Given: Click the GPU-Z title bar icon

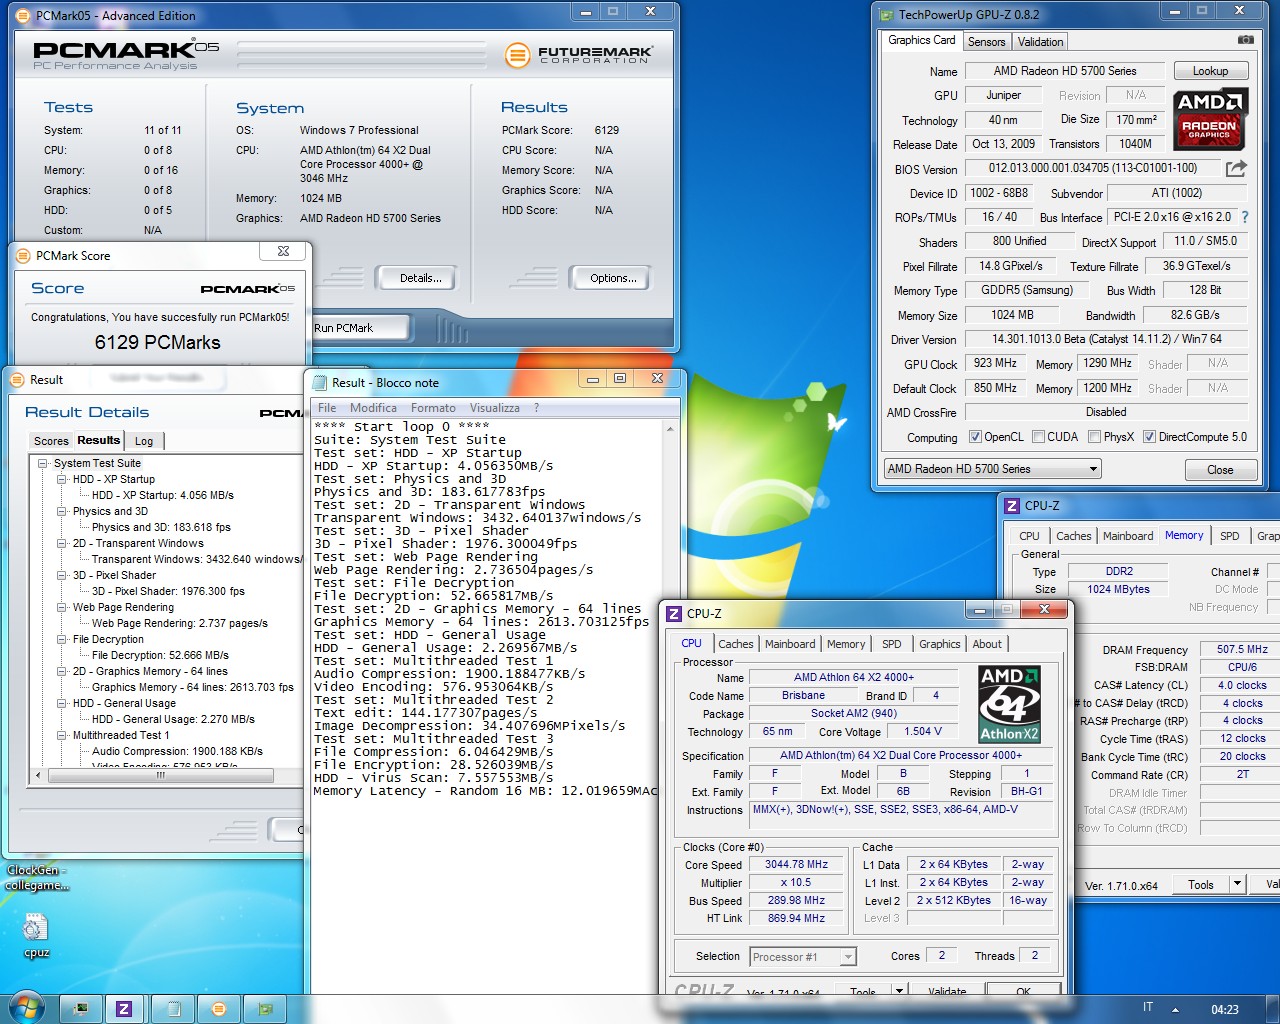Looking at the screenshot, I should pos(886,15).
